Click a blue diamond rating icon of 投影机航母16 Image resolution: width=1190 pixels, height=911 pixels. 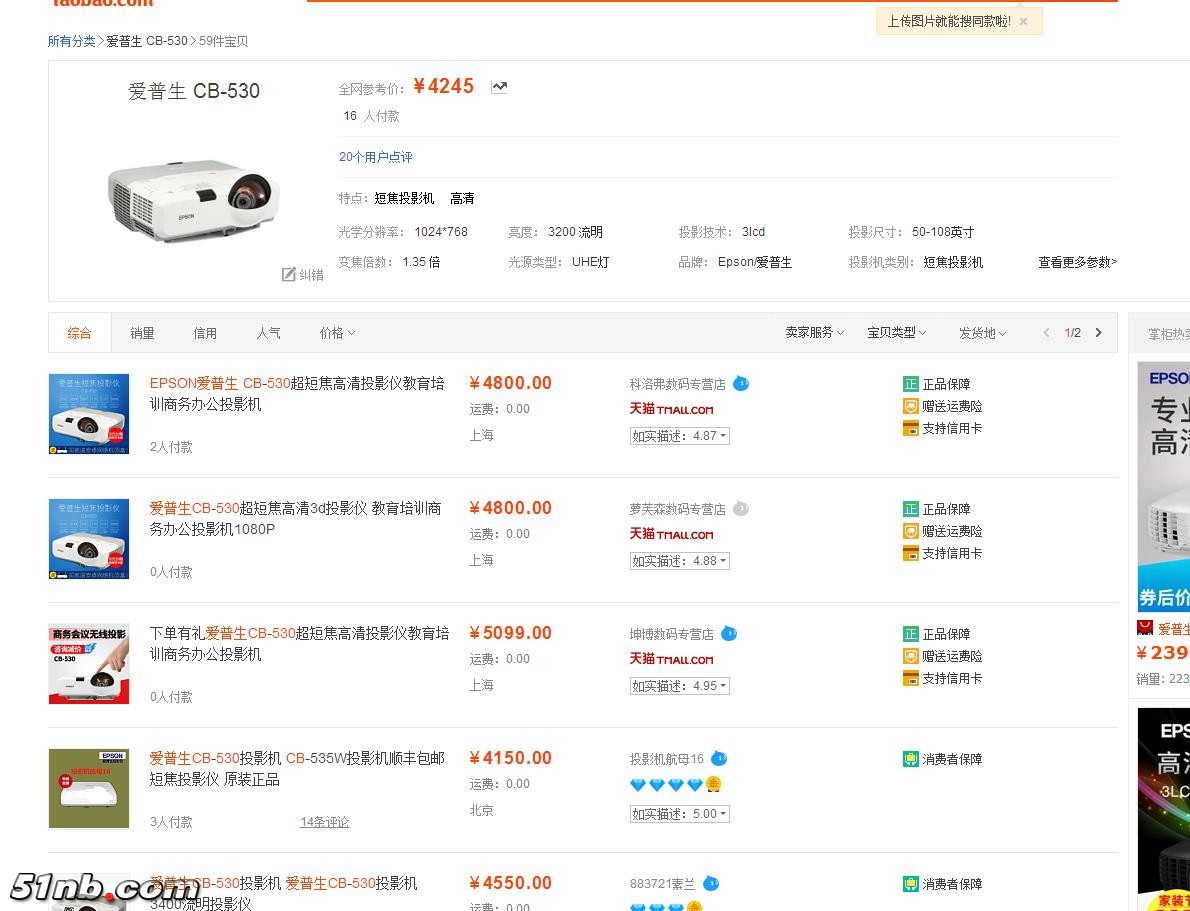coord(639,785)
